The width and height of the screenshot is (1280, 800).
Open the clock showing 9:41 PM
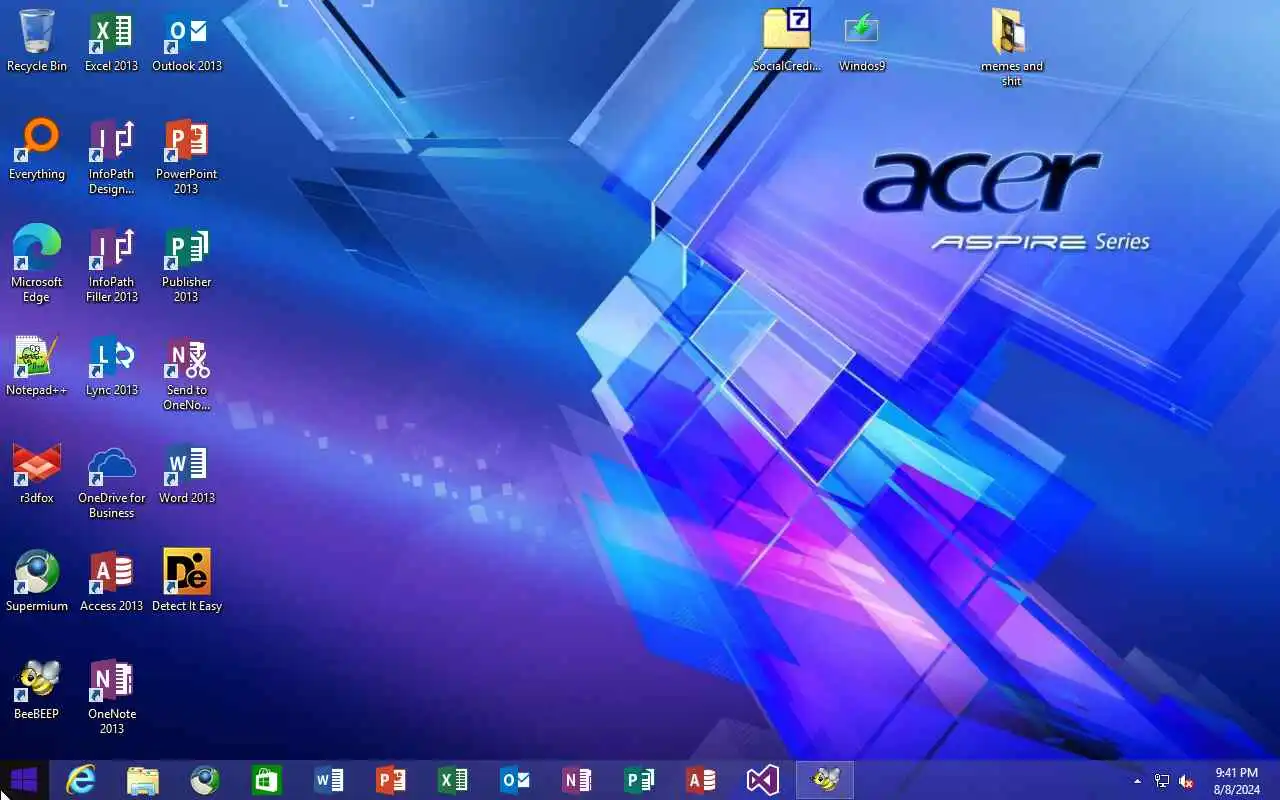pos(1236,780)
